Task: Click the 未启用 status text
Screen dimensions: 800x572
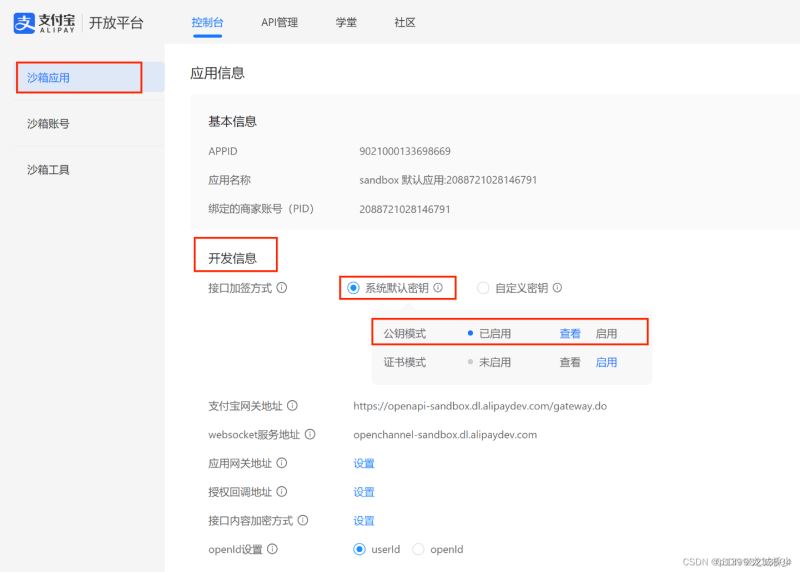Action: [x=495, y=362]
